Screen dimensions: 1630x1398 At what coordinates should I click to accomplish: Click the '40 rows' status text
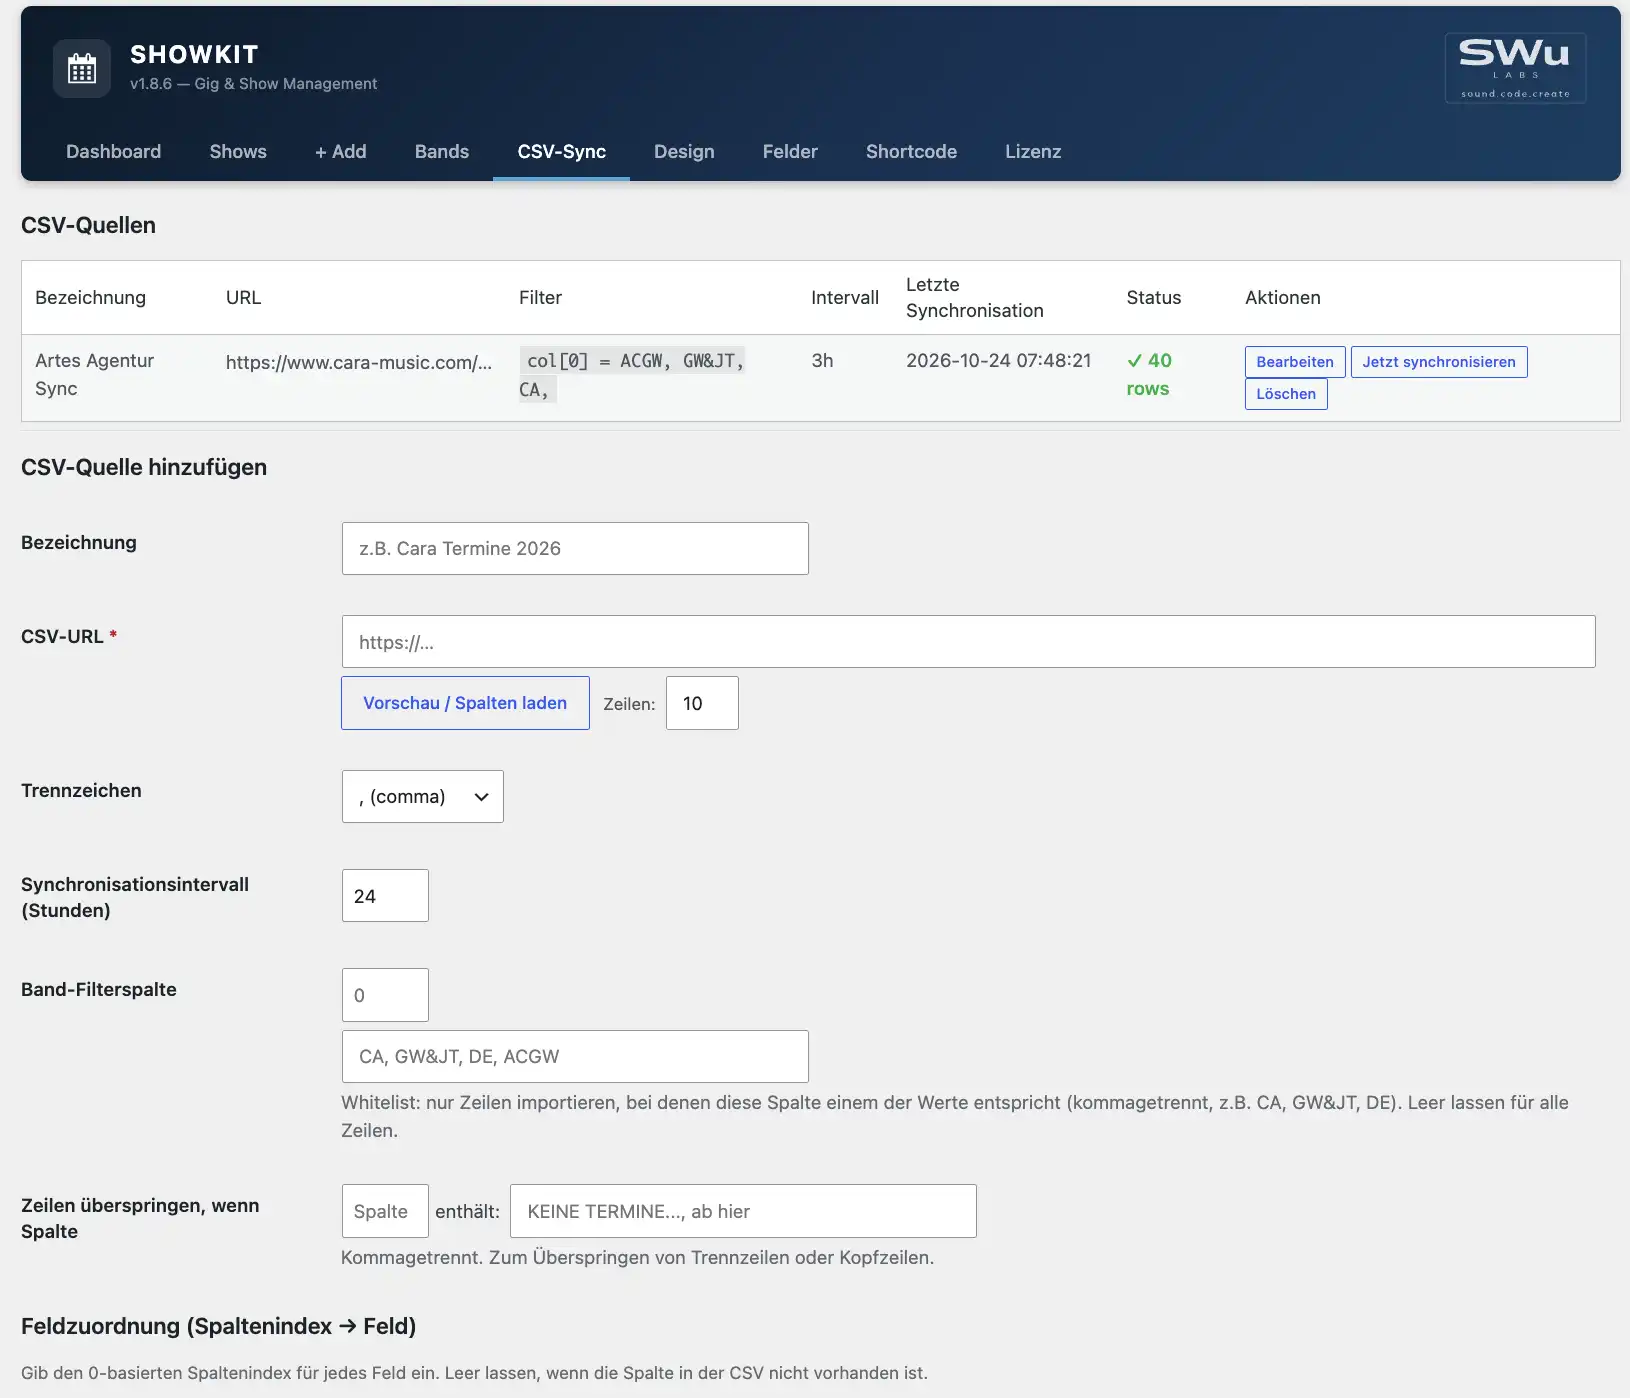click(x=1149, y=375)
